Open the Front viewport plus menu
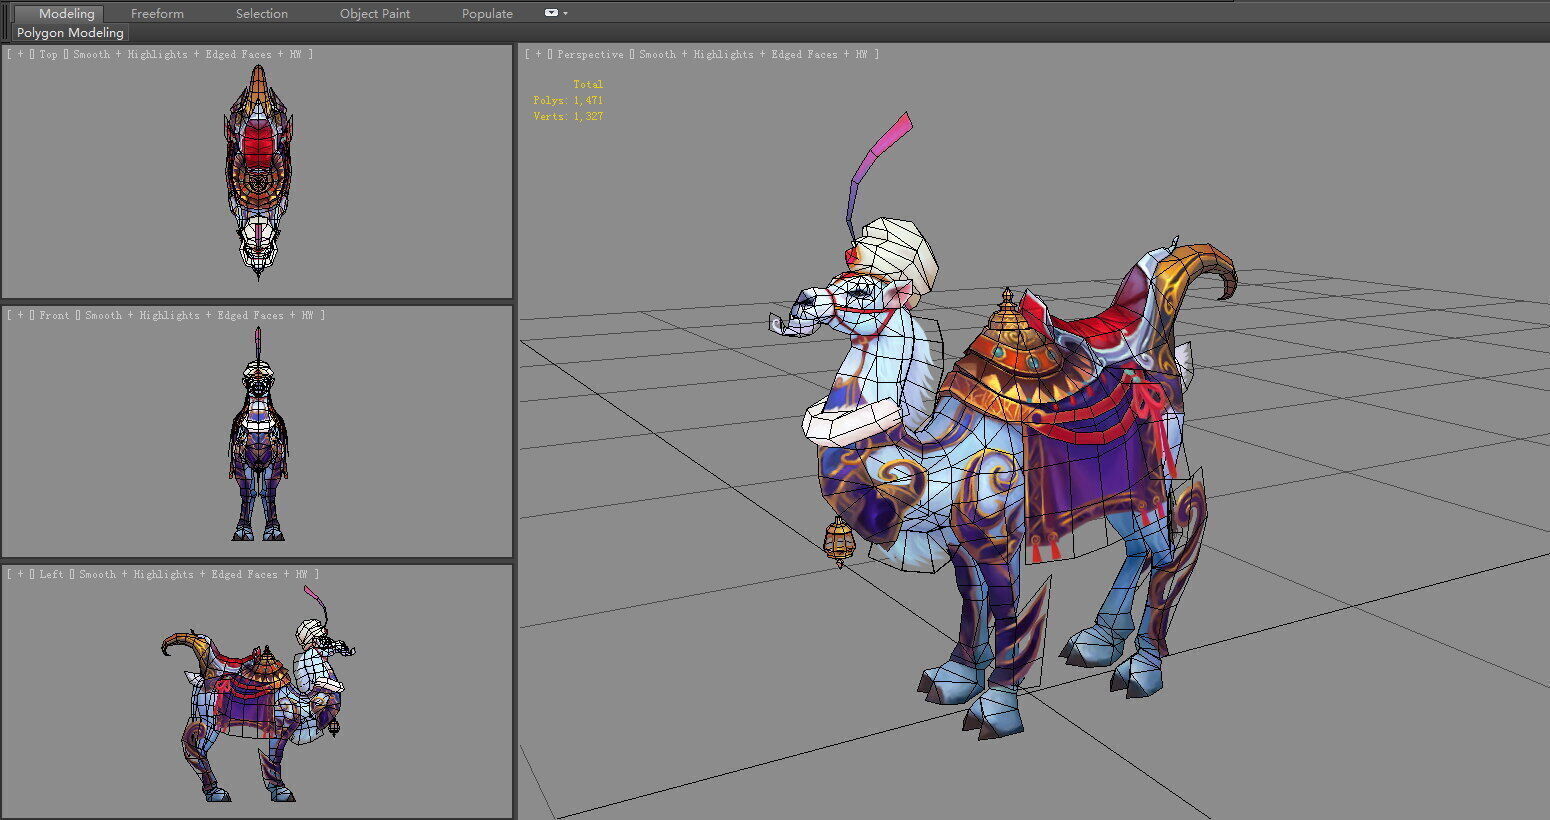Viewport: 1550px width, 820px height. point(20,315)
